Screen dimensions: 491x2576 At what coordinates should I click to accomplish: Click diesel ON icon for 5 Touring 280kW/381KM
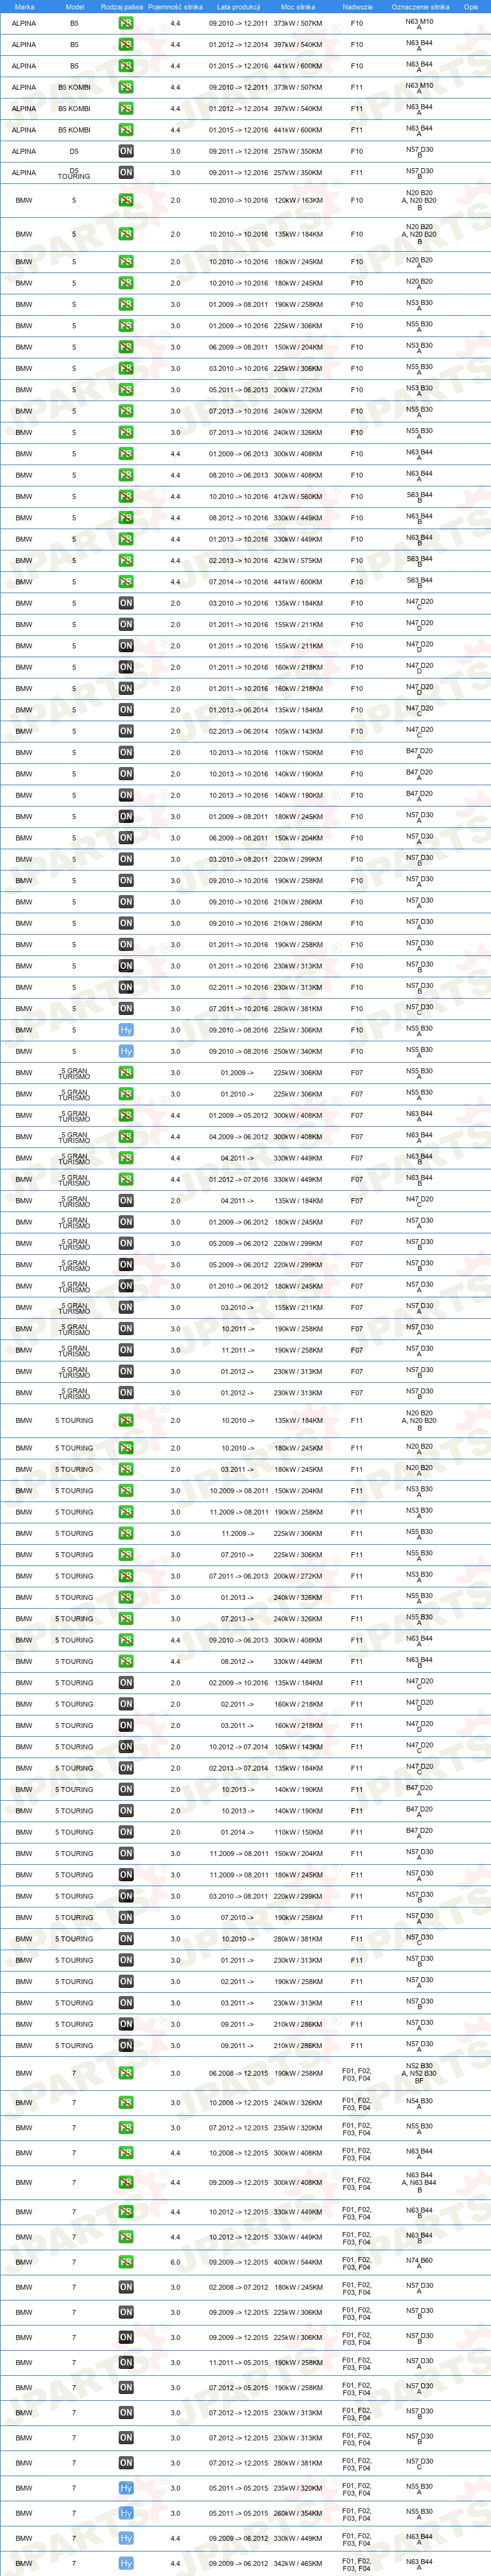point(126,1939)
